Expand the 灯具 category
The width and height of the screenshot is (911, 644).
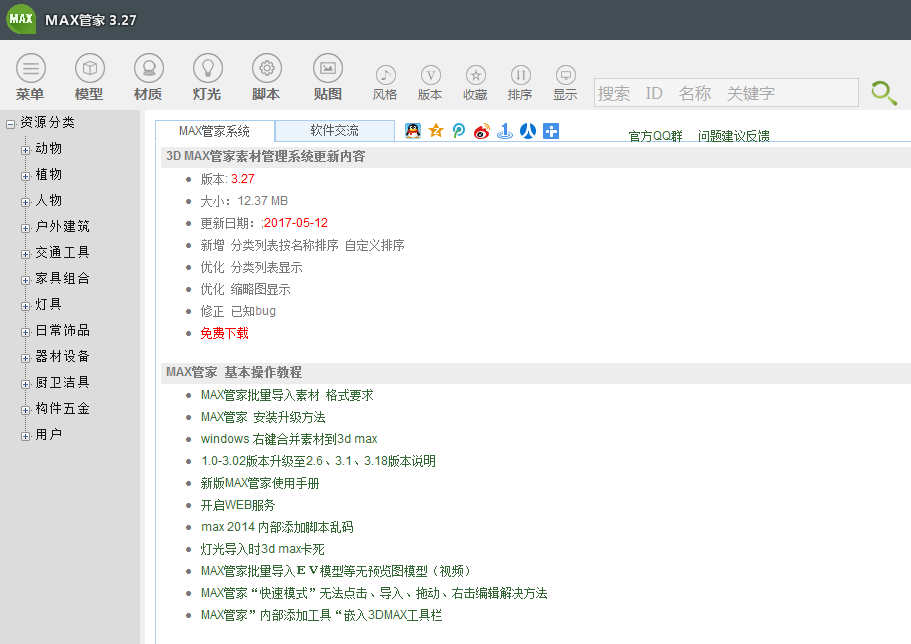point(25,306)
